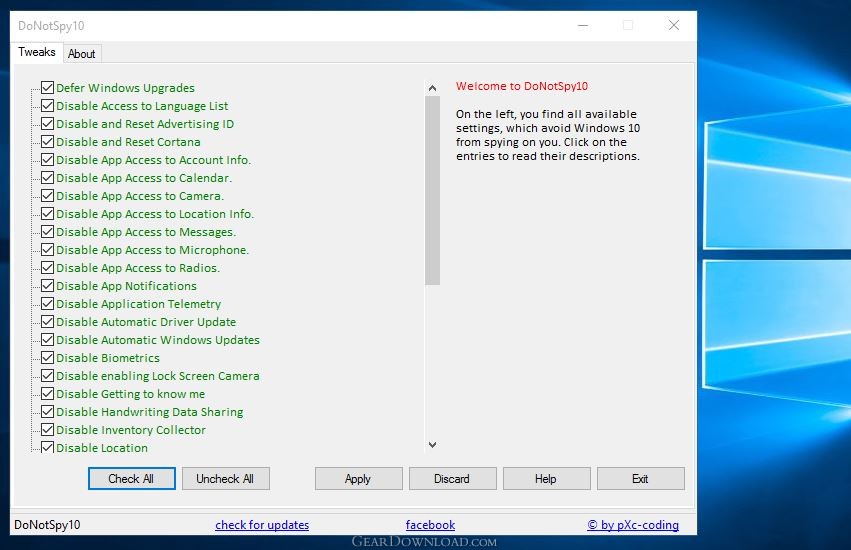Uncheck Disable Handwriting Data Sharing checkbox

pos(48,411)
